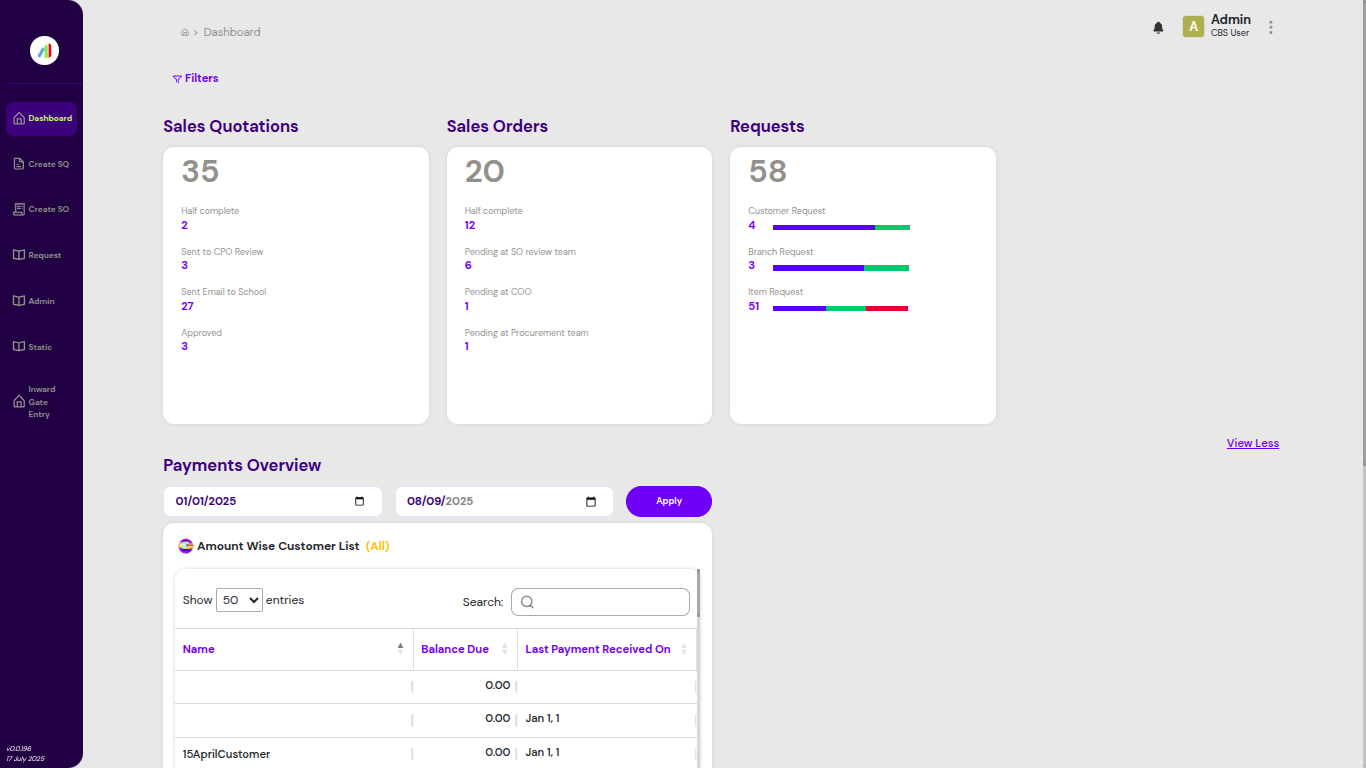Image resolution: width=1366 pixels, height=768 pixels.
Task: Click the Apply button for payment dates
Action: 668,501
